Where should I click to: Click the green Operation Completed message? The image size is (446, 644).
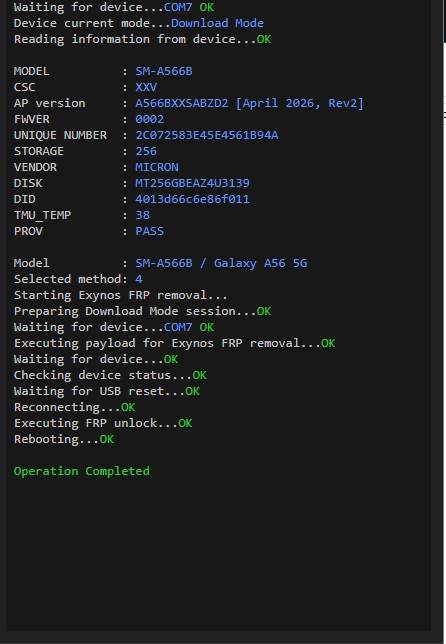click(82, 471)
